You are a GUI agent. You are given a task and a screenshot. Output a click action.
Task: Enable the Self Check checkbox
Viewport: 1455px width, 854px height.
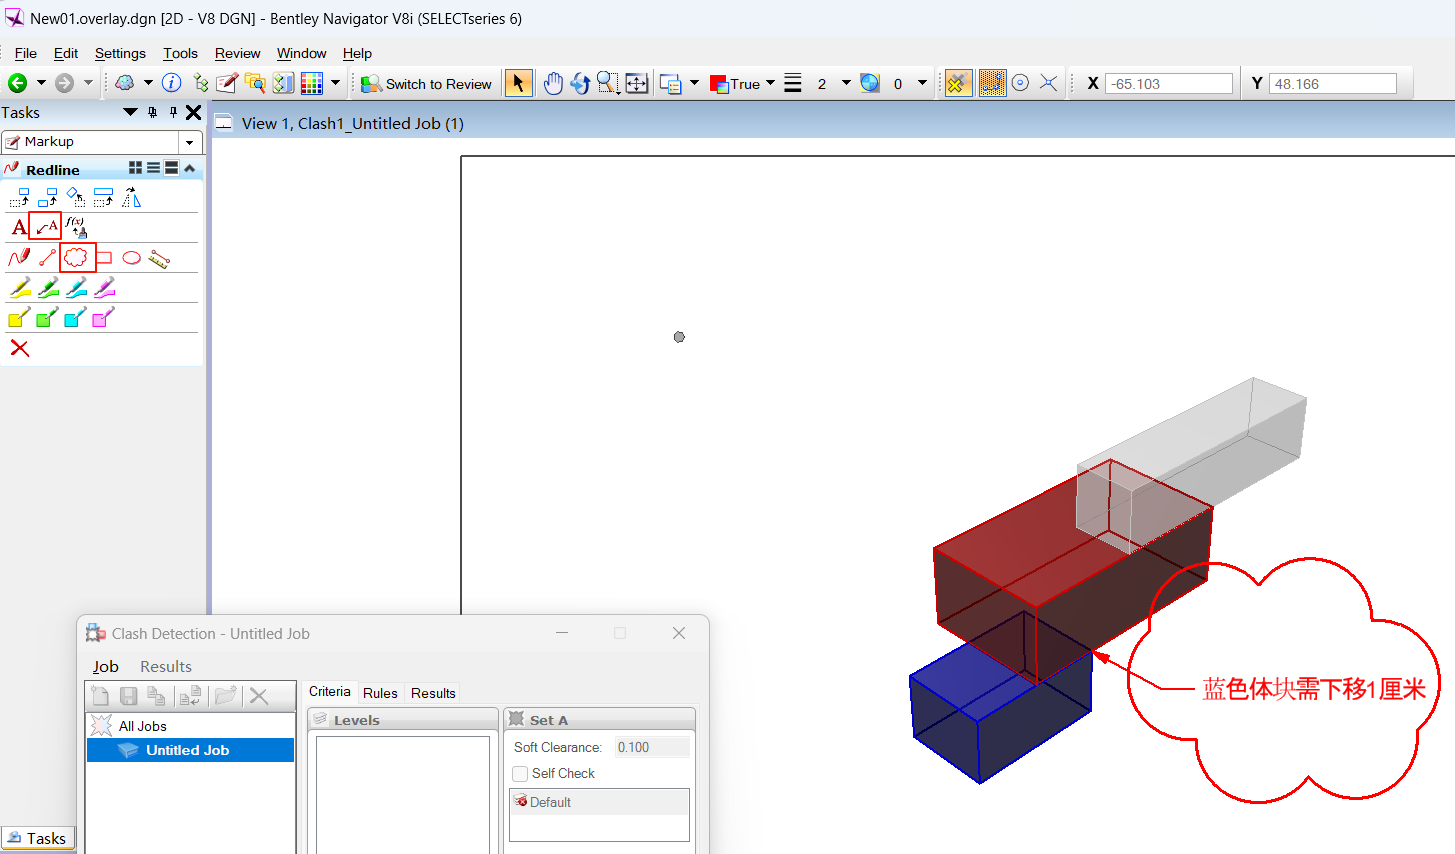point(520,774)
